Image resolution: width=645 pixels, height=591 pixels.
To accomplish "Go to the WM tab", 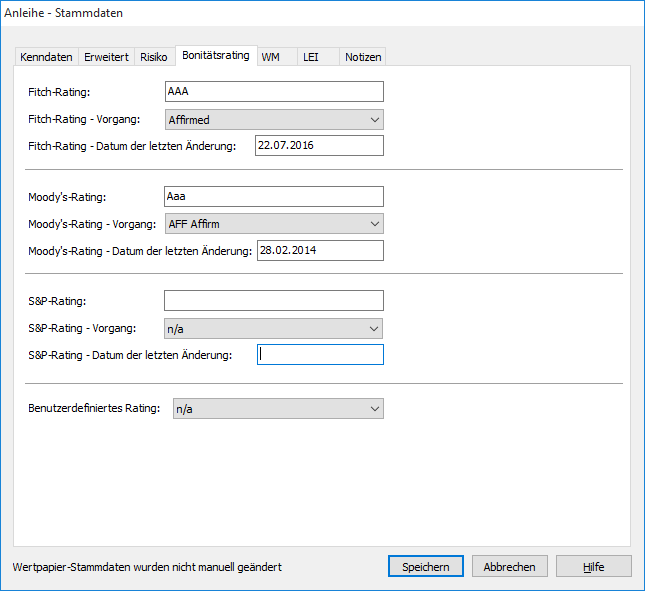I will pyautogui.click(x=271, y=57).
